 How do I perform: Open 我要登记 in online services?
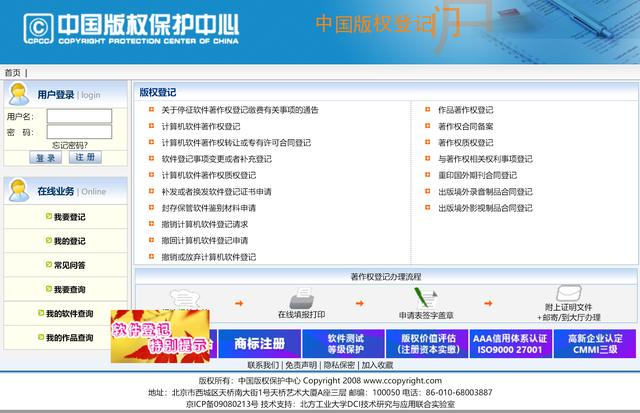point(70,217)
